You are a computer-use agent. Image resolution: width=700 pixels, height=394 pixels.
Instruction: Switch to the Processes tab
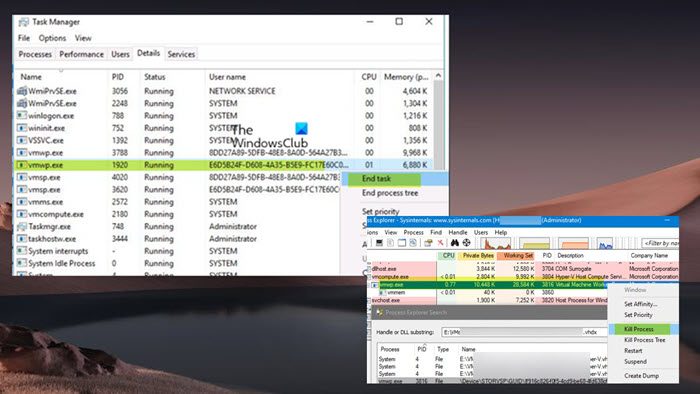[x=35, y=54]
